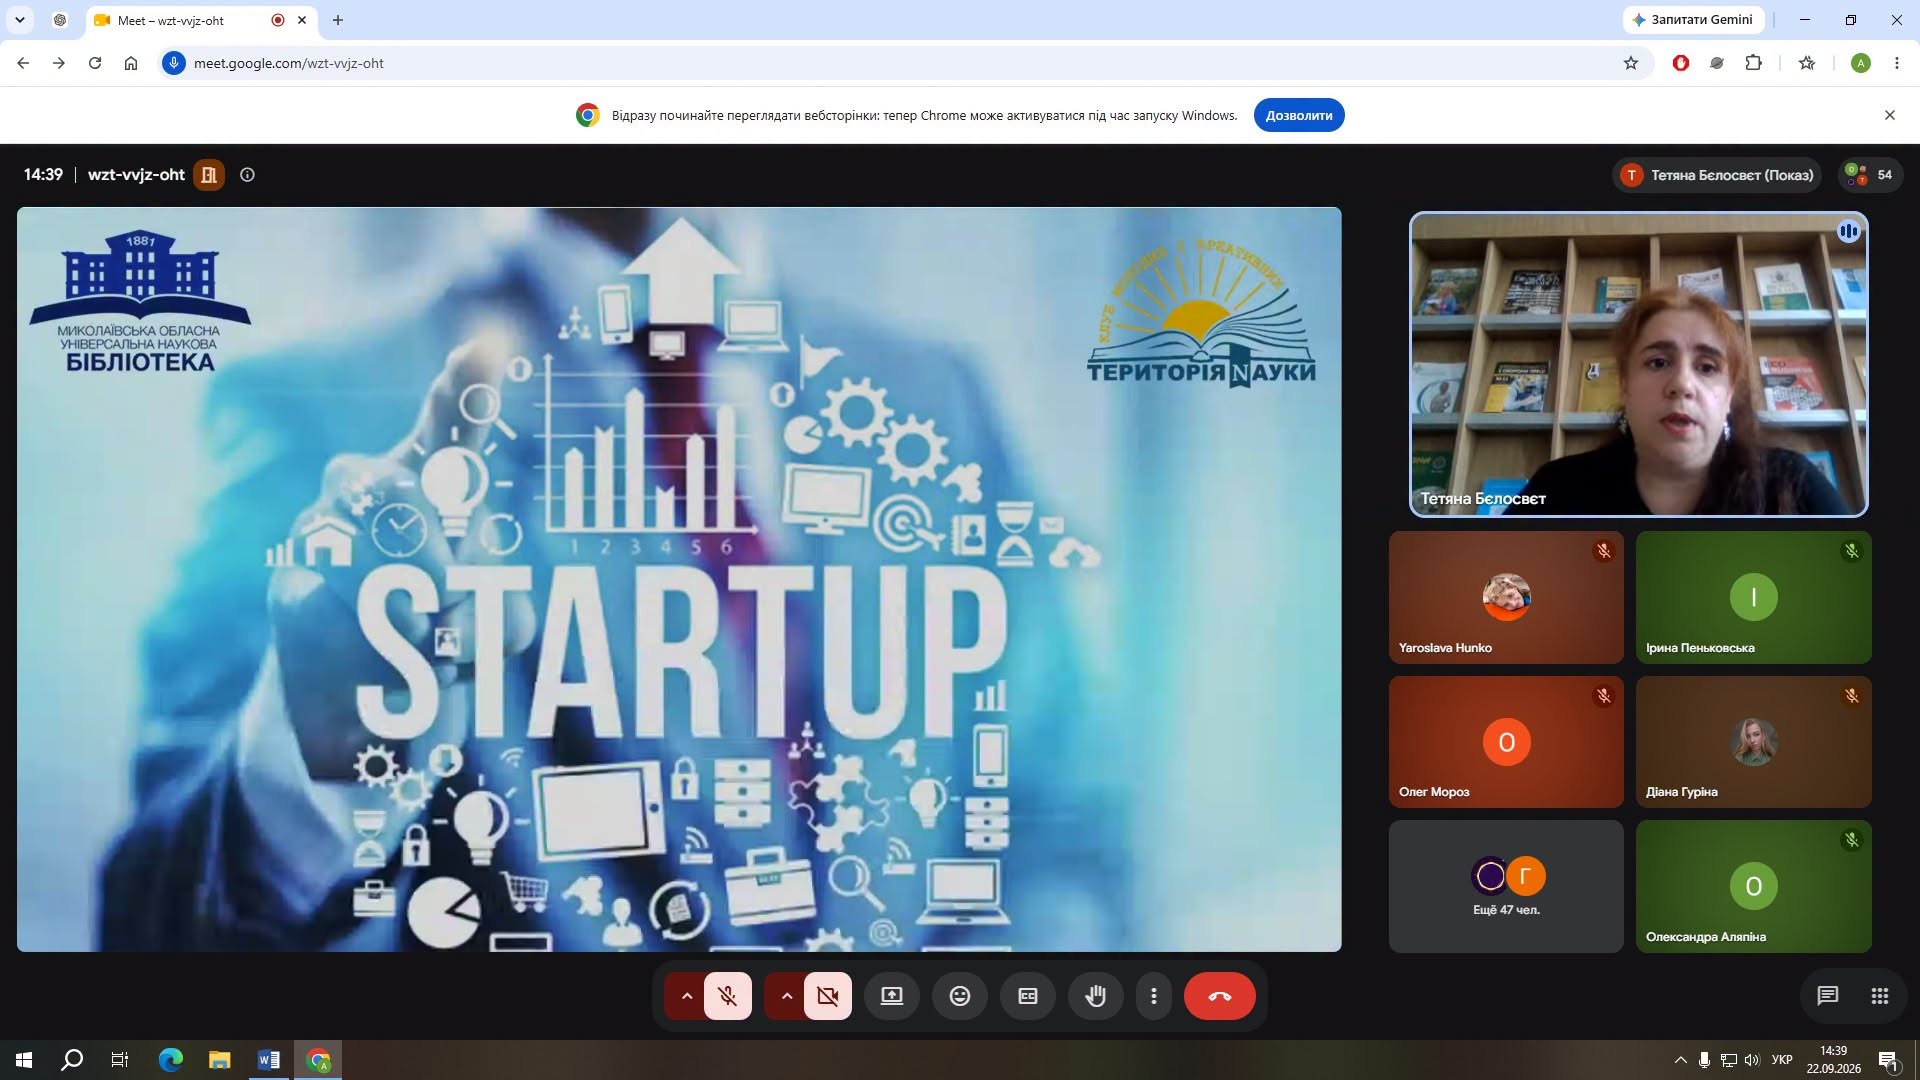Click the Ещё 47 чел. participants tile

(1506, 886)
